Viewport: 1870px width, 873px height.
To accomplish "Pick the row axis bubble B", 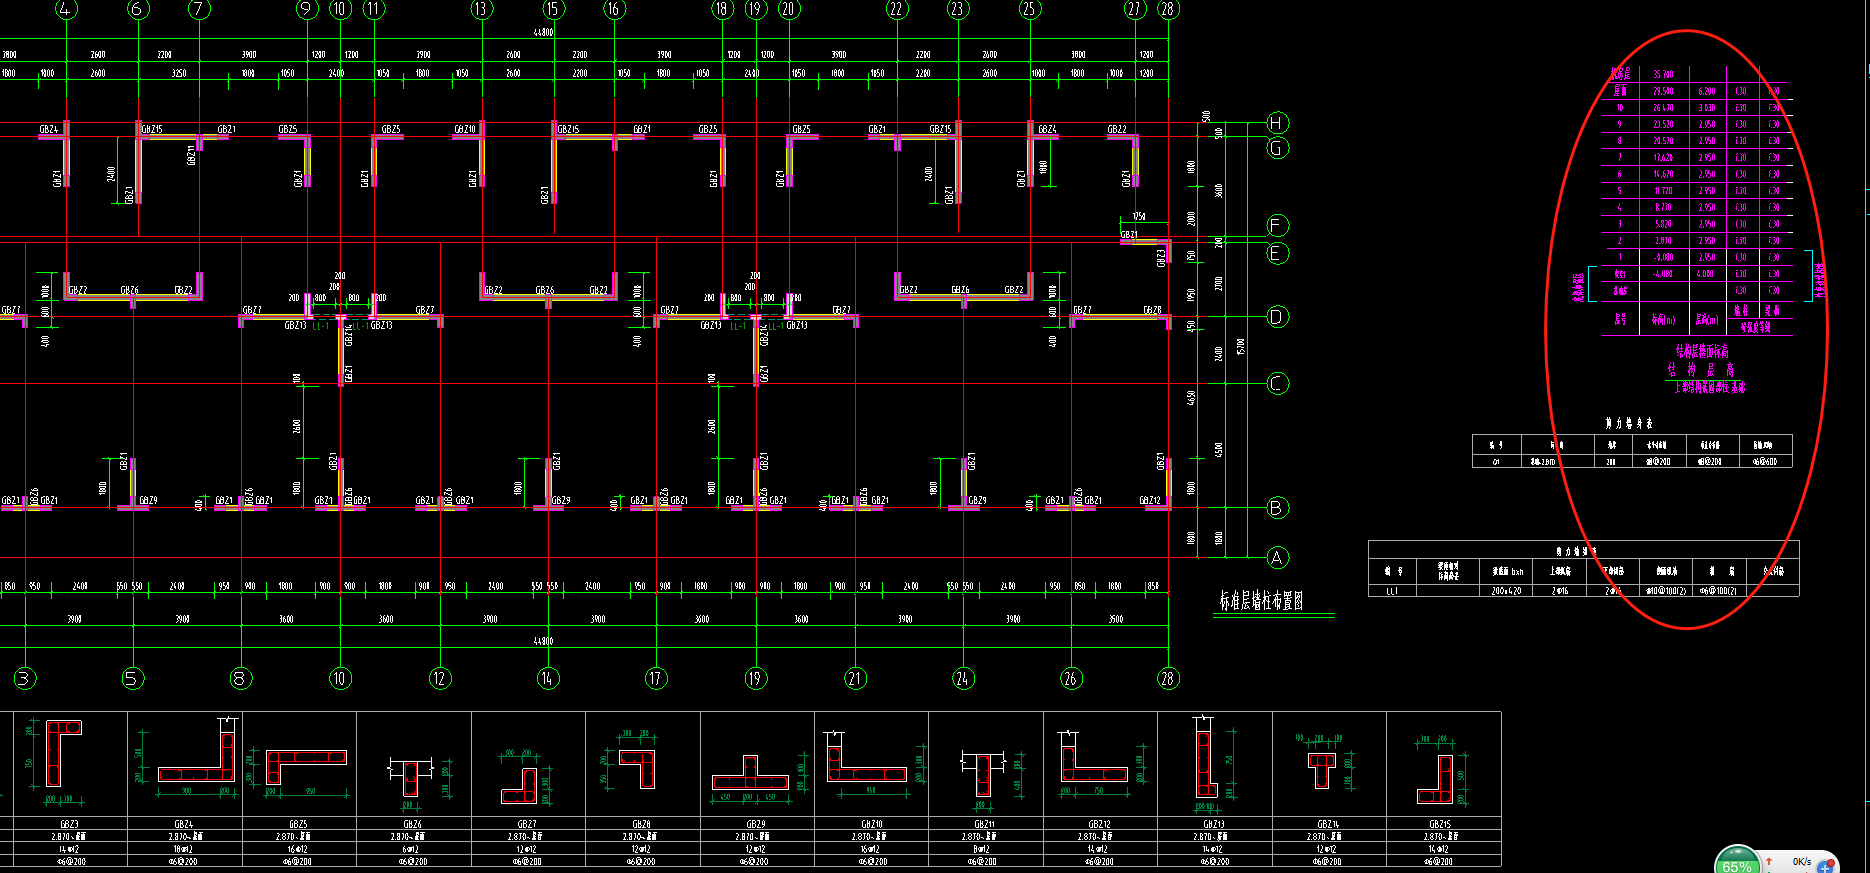I will (1277, 508).
